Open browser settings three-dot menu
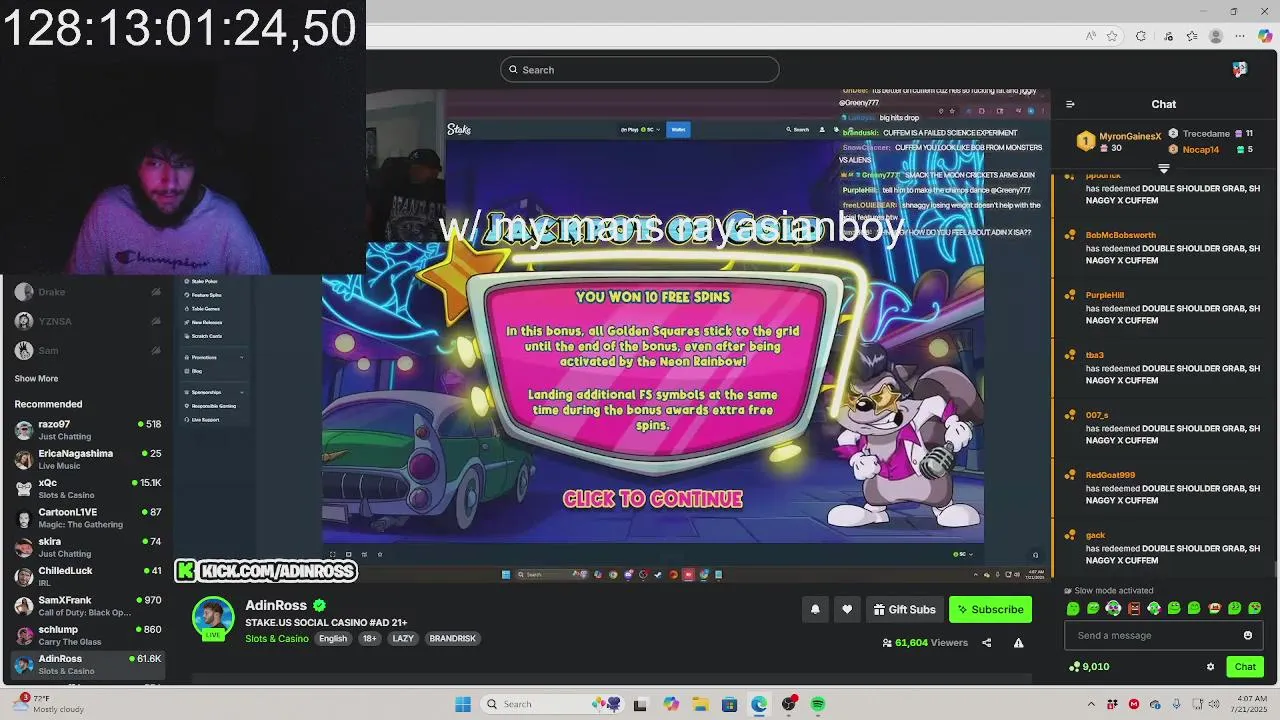The width and height of the screenshot is (1280, 720). [1240, 36]
